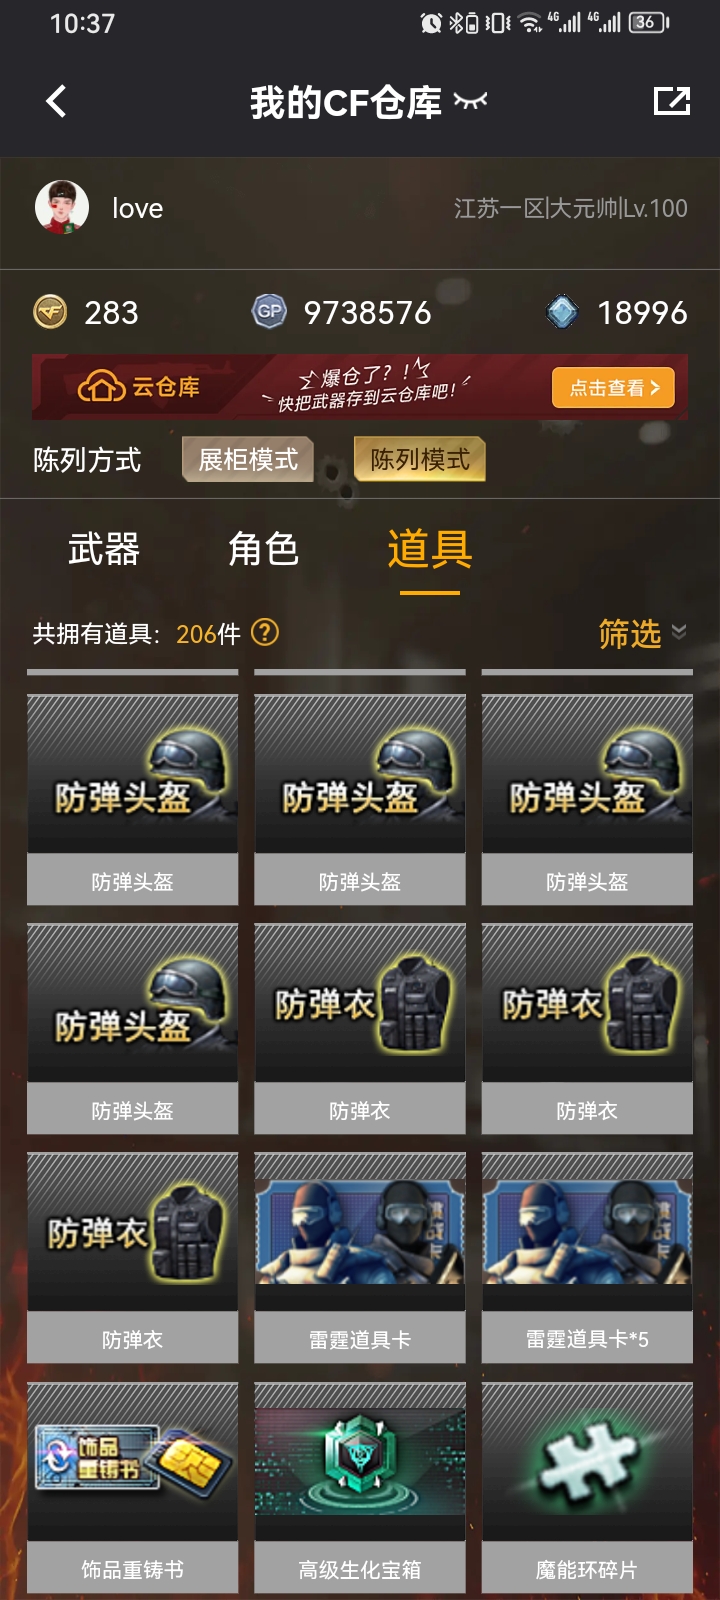Tap the blue diamond currency icon
Screen dimensions: 720x1600
click(x=563, y=312)
